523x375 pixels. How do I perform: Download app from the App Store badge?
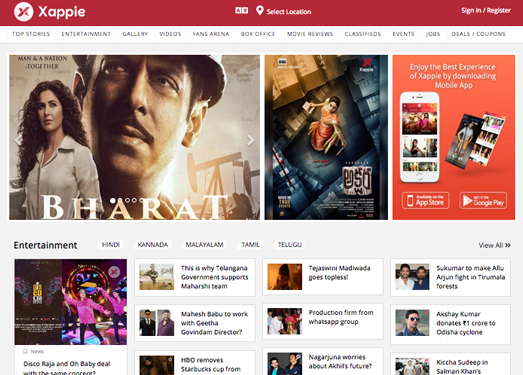(426, 201)
